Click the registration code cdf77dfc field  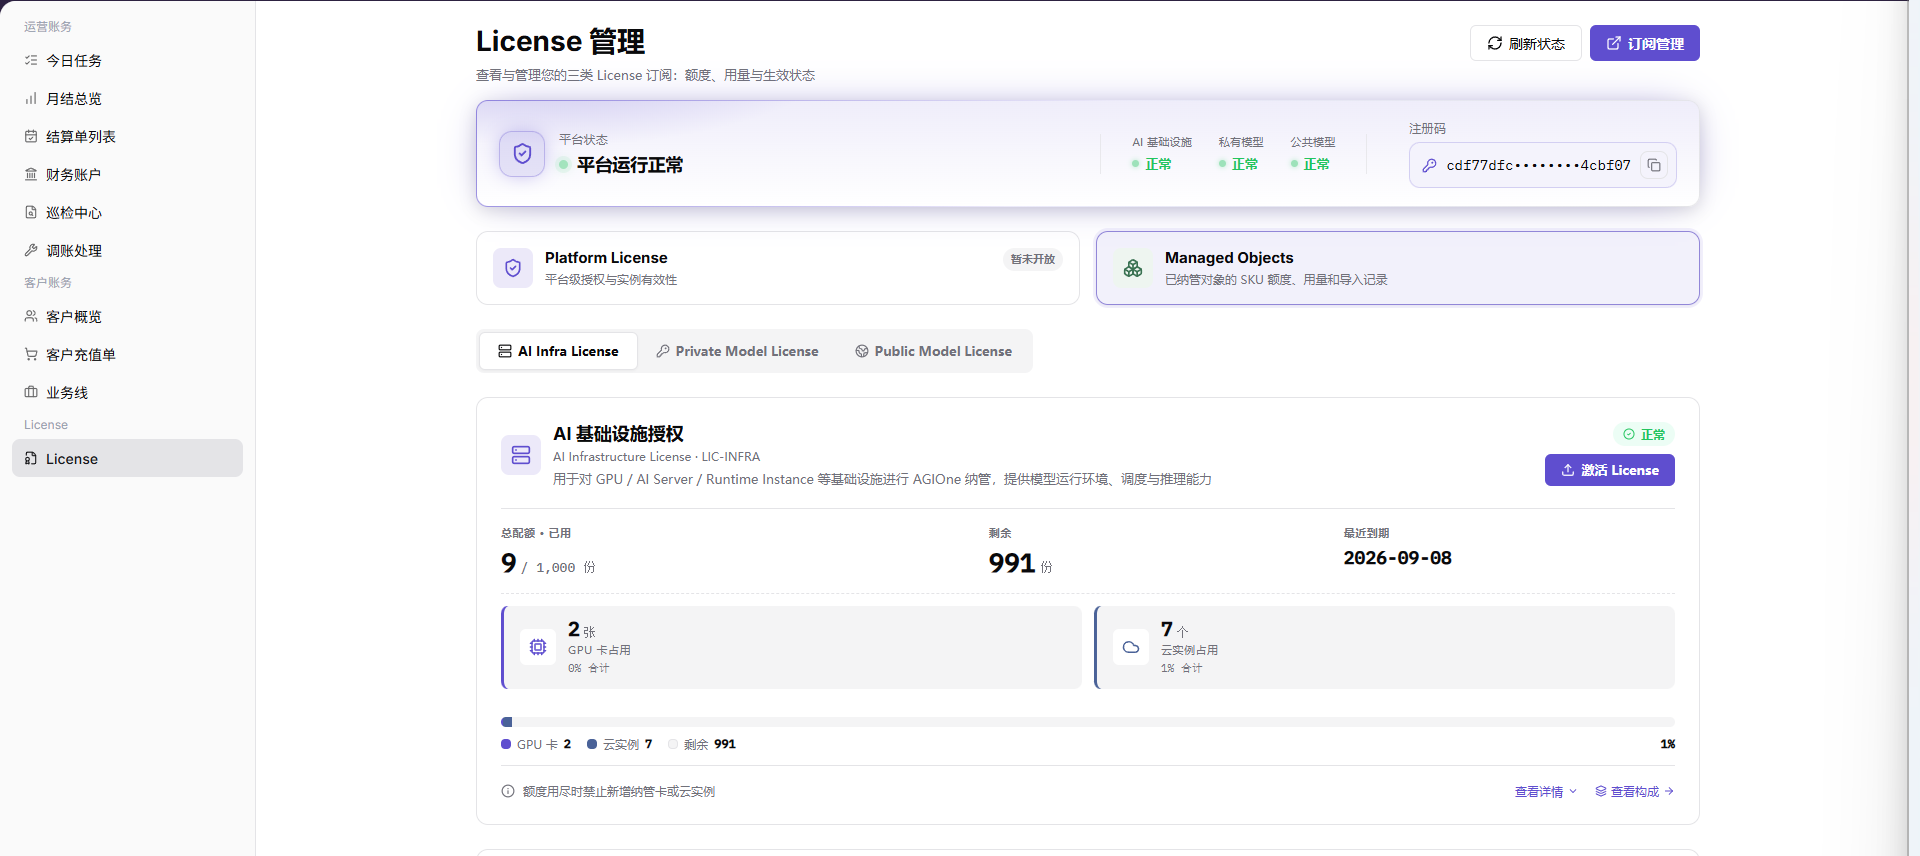click(x=1542, y=166)
